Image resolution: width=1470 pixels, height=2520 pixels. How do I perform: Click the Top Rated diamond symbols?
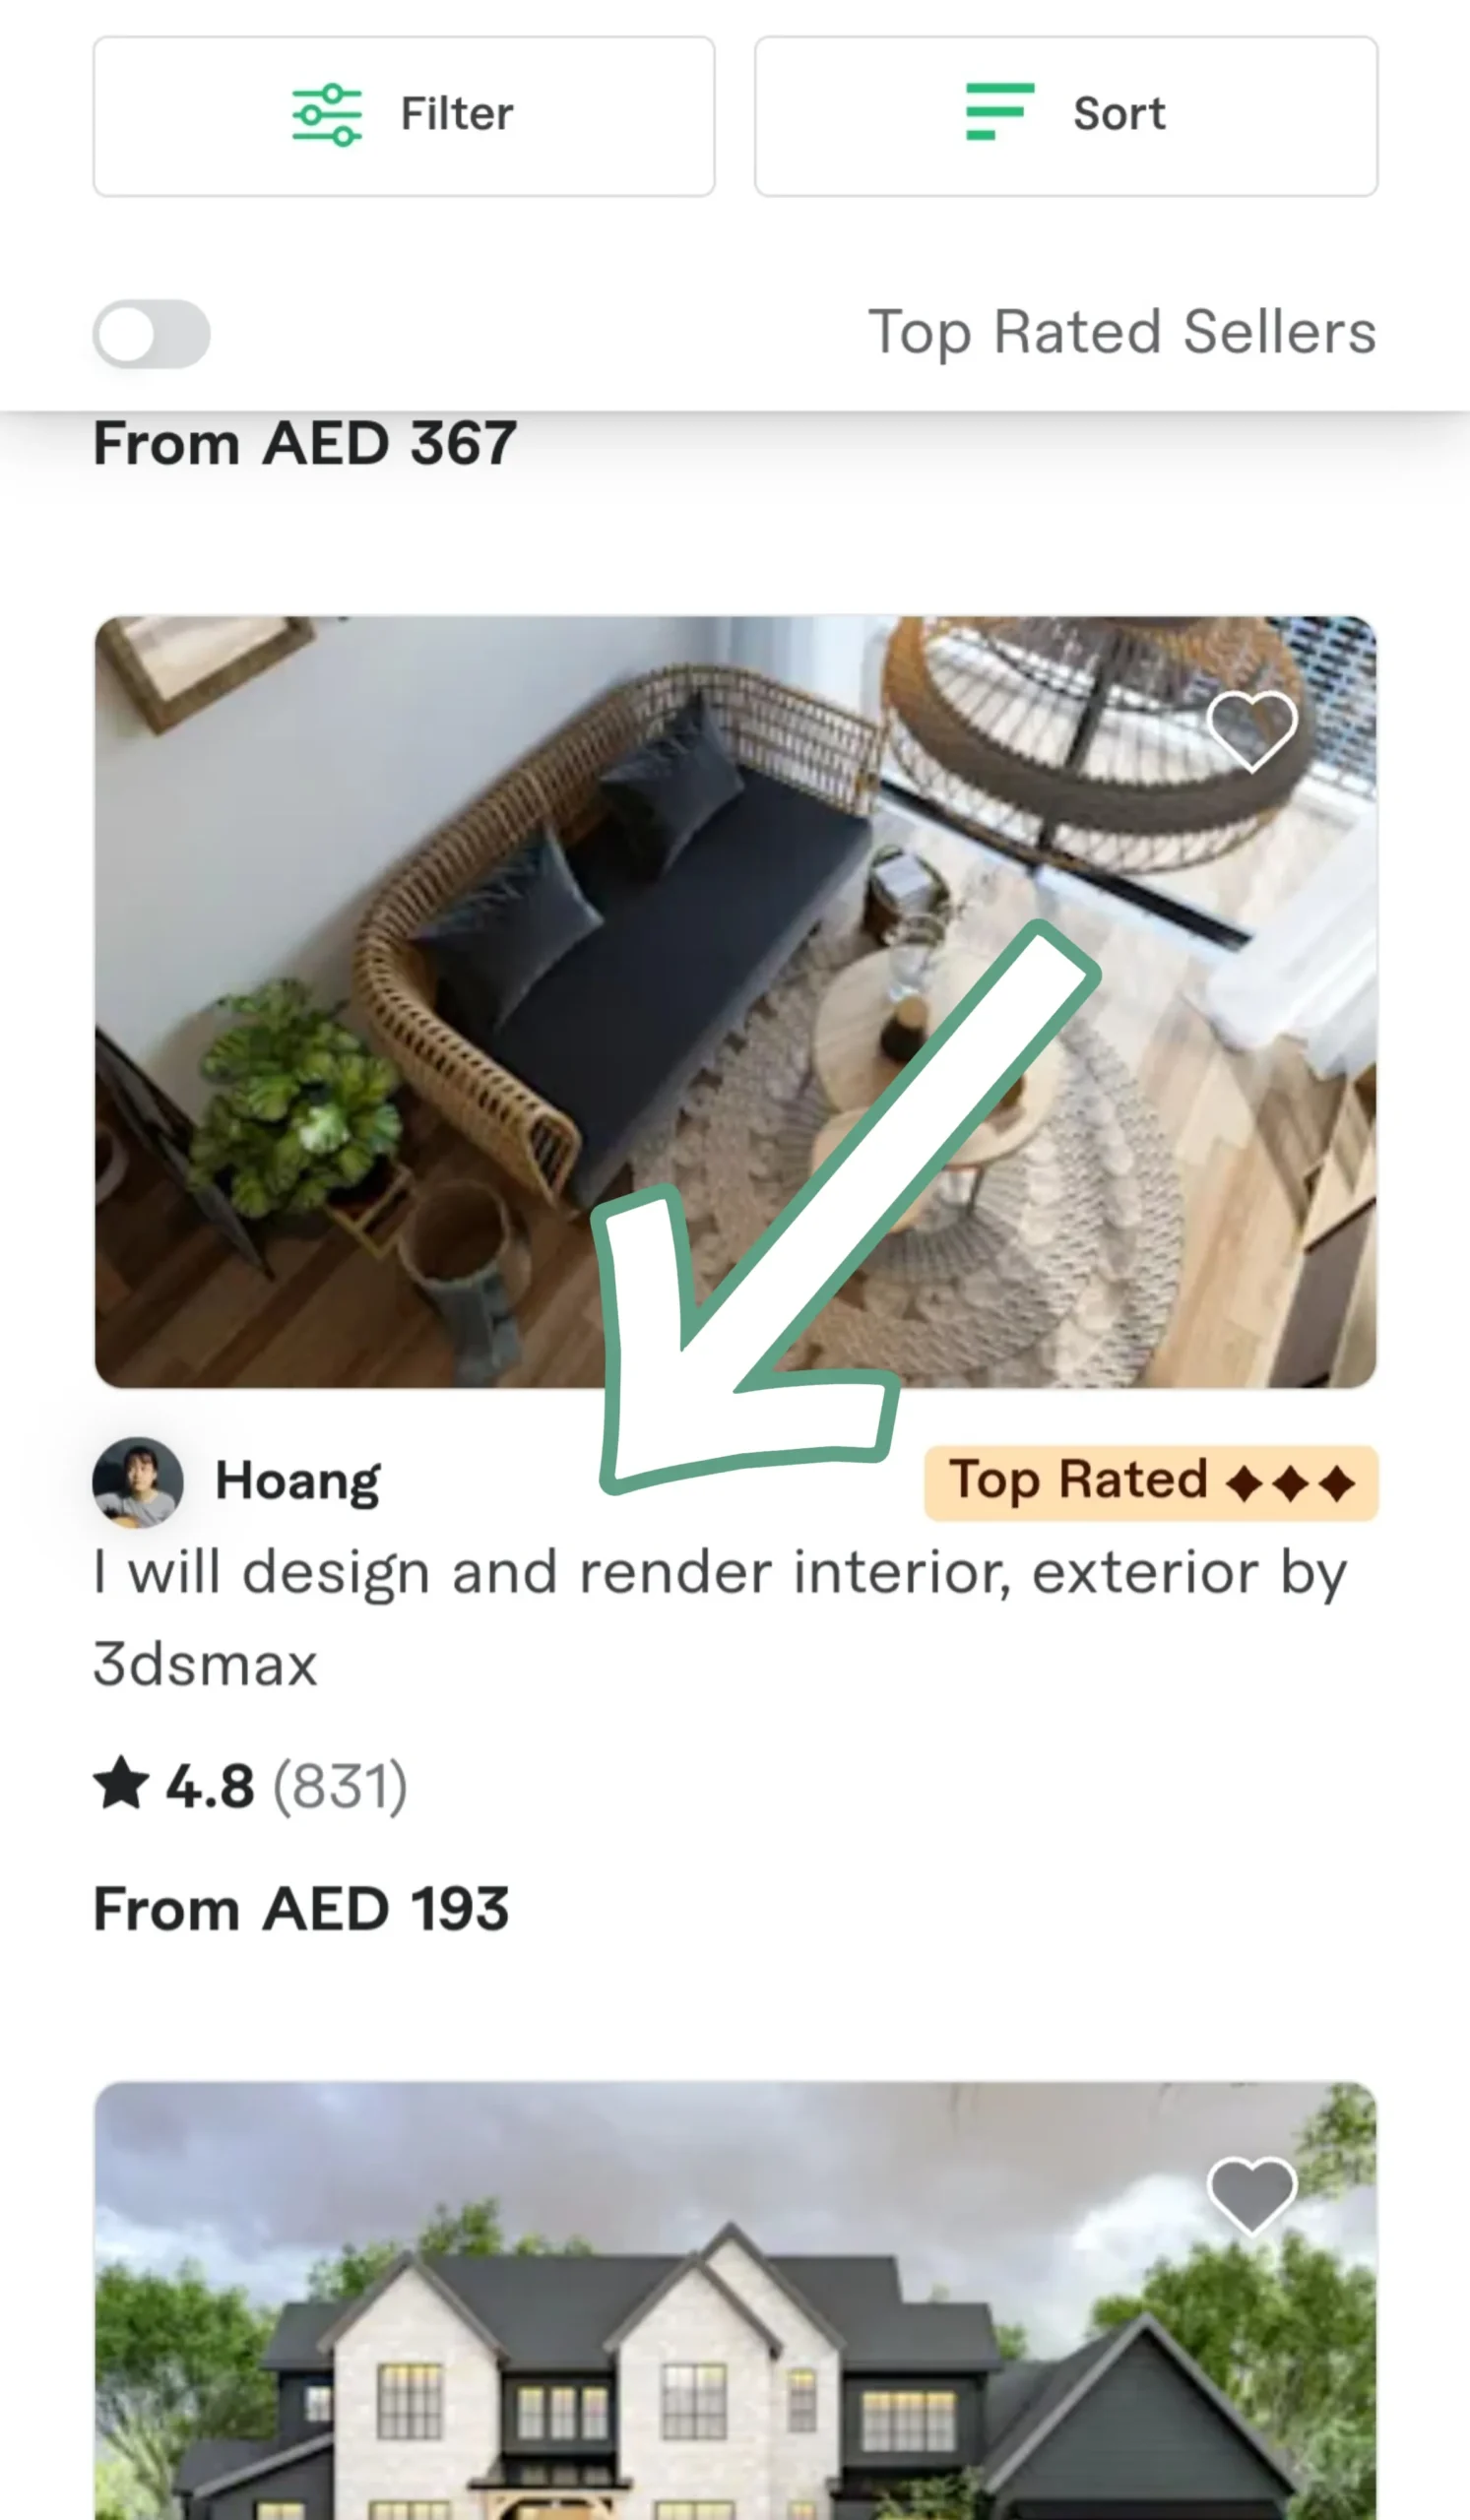point(1291,1484)
